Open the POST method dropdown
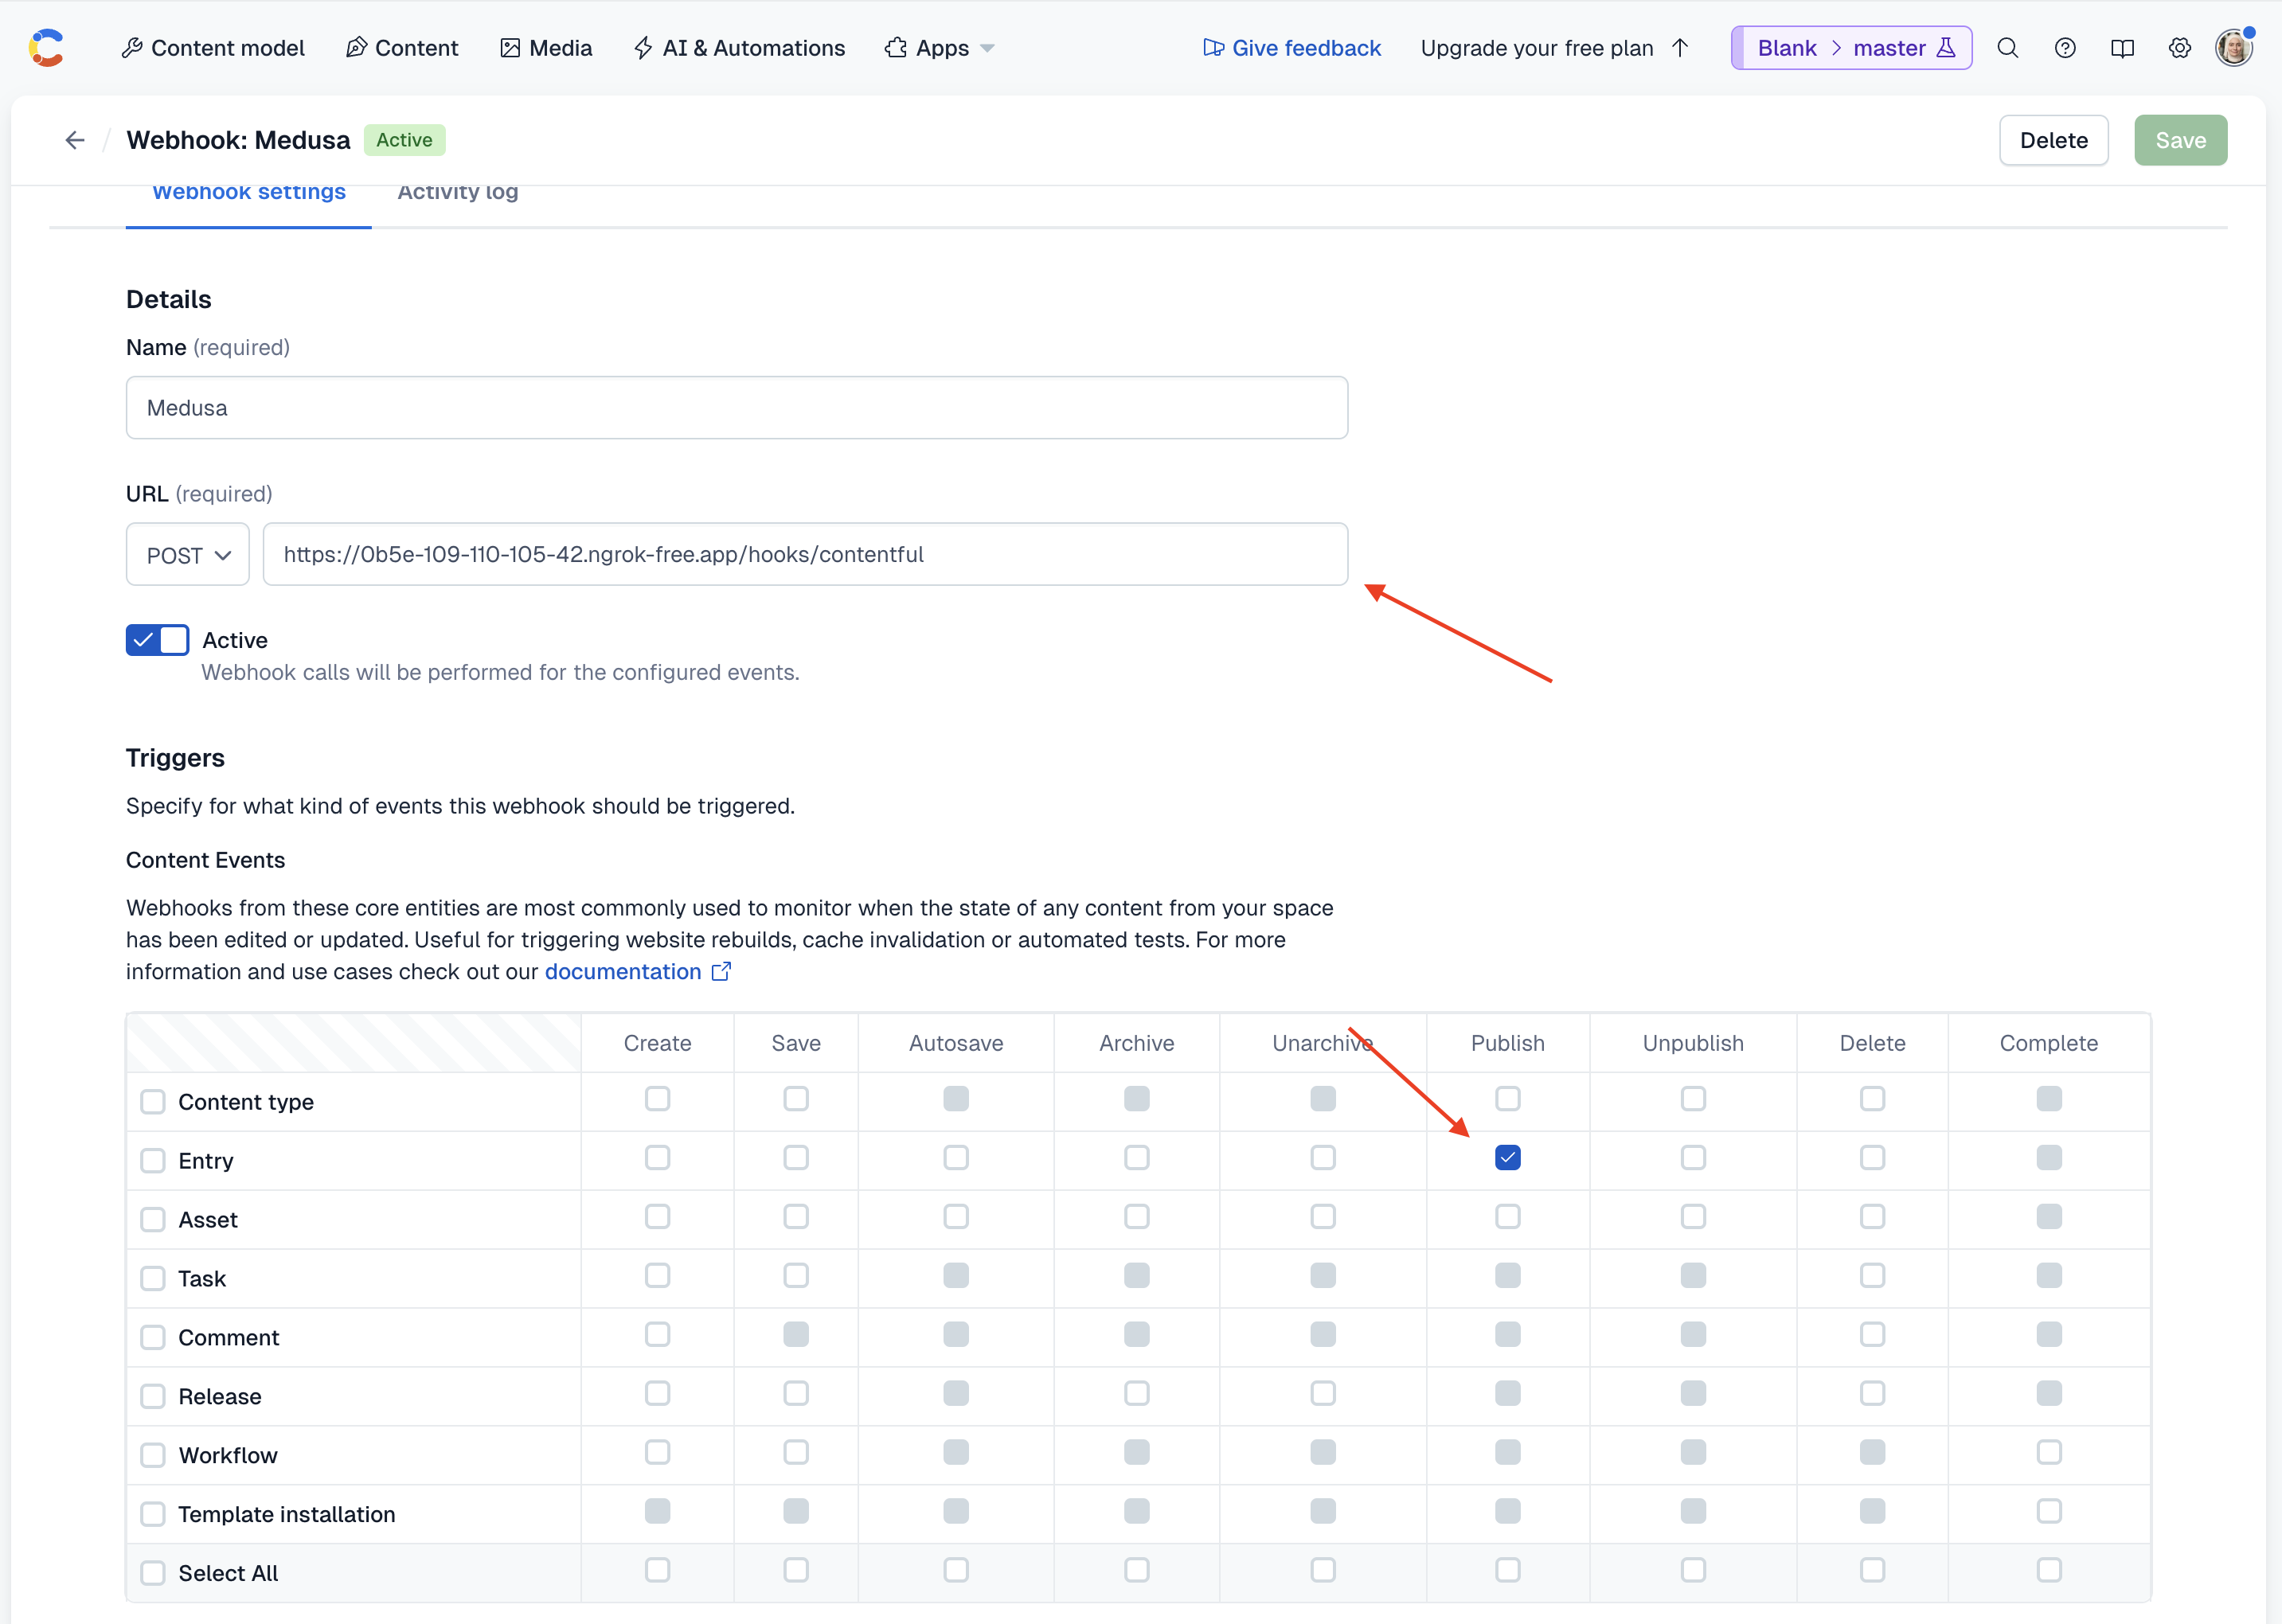Viewport: 2282px width, 1624px height. pos(187,554)
